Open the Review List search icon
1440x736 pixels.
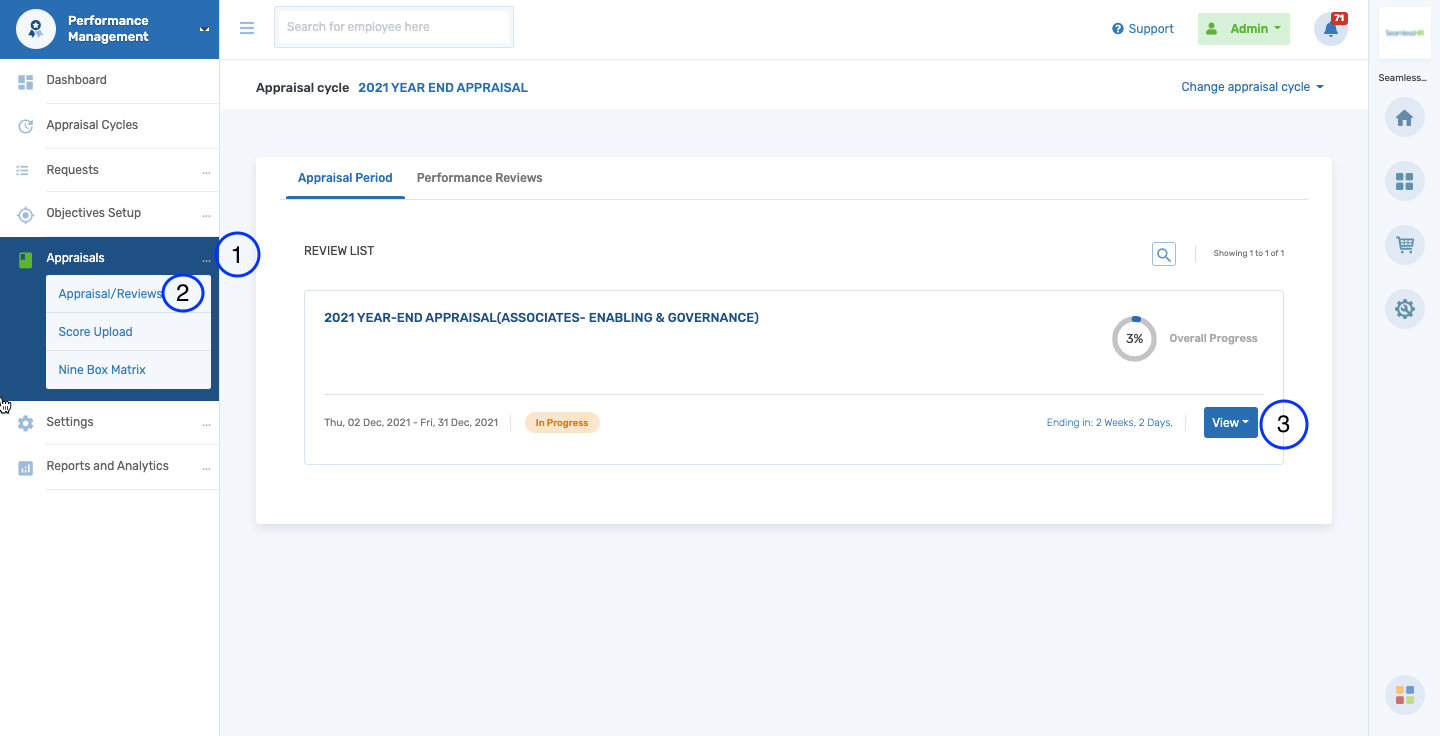(x=1163, y=253)
